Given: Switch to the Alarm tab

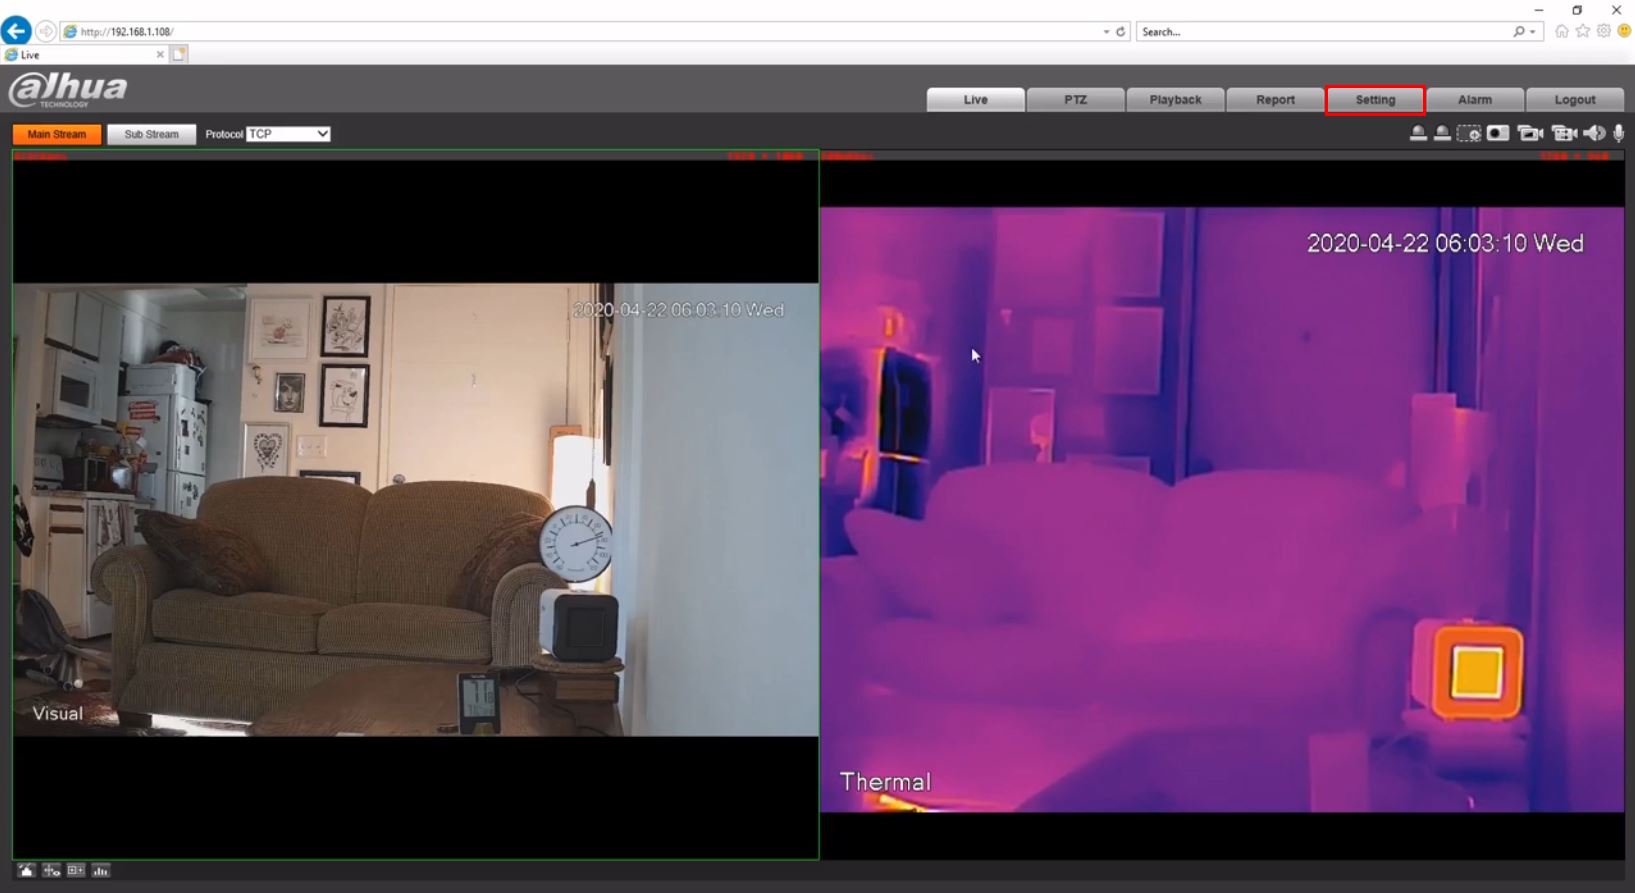Looking at the screenshot, I should click(1475, 100).
